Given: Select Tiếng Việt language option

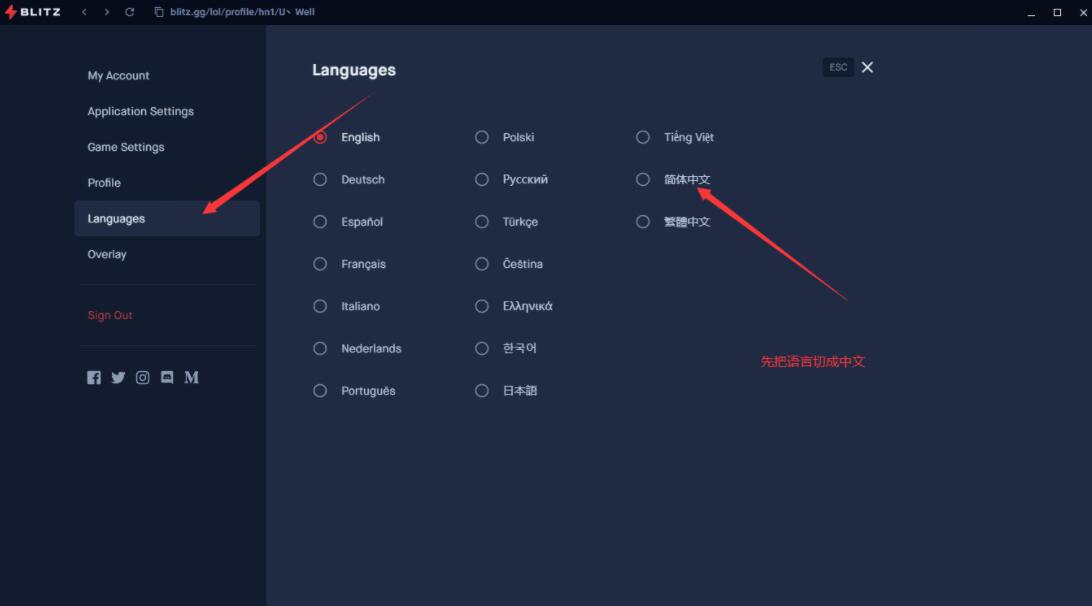Looking at the screenshot, I should click(x=643, y=137).
